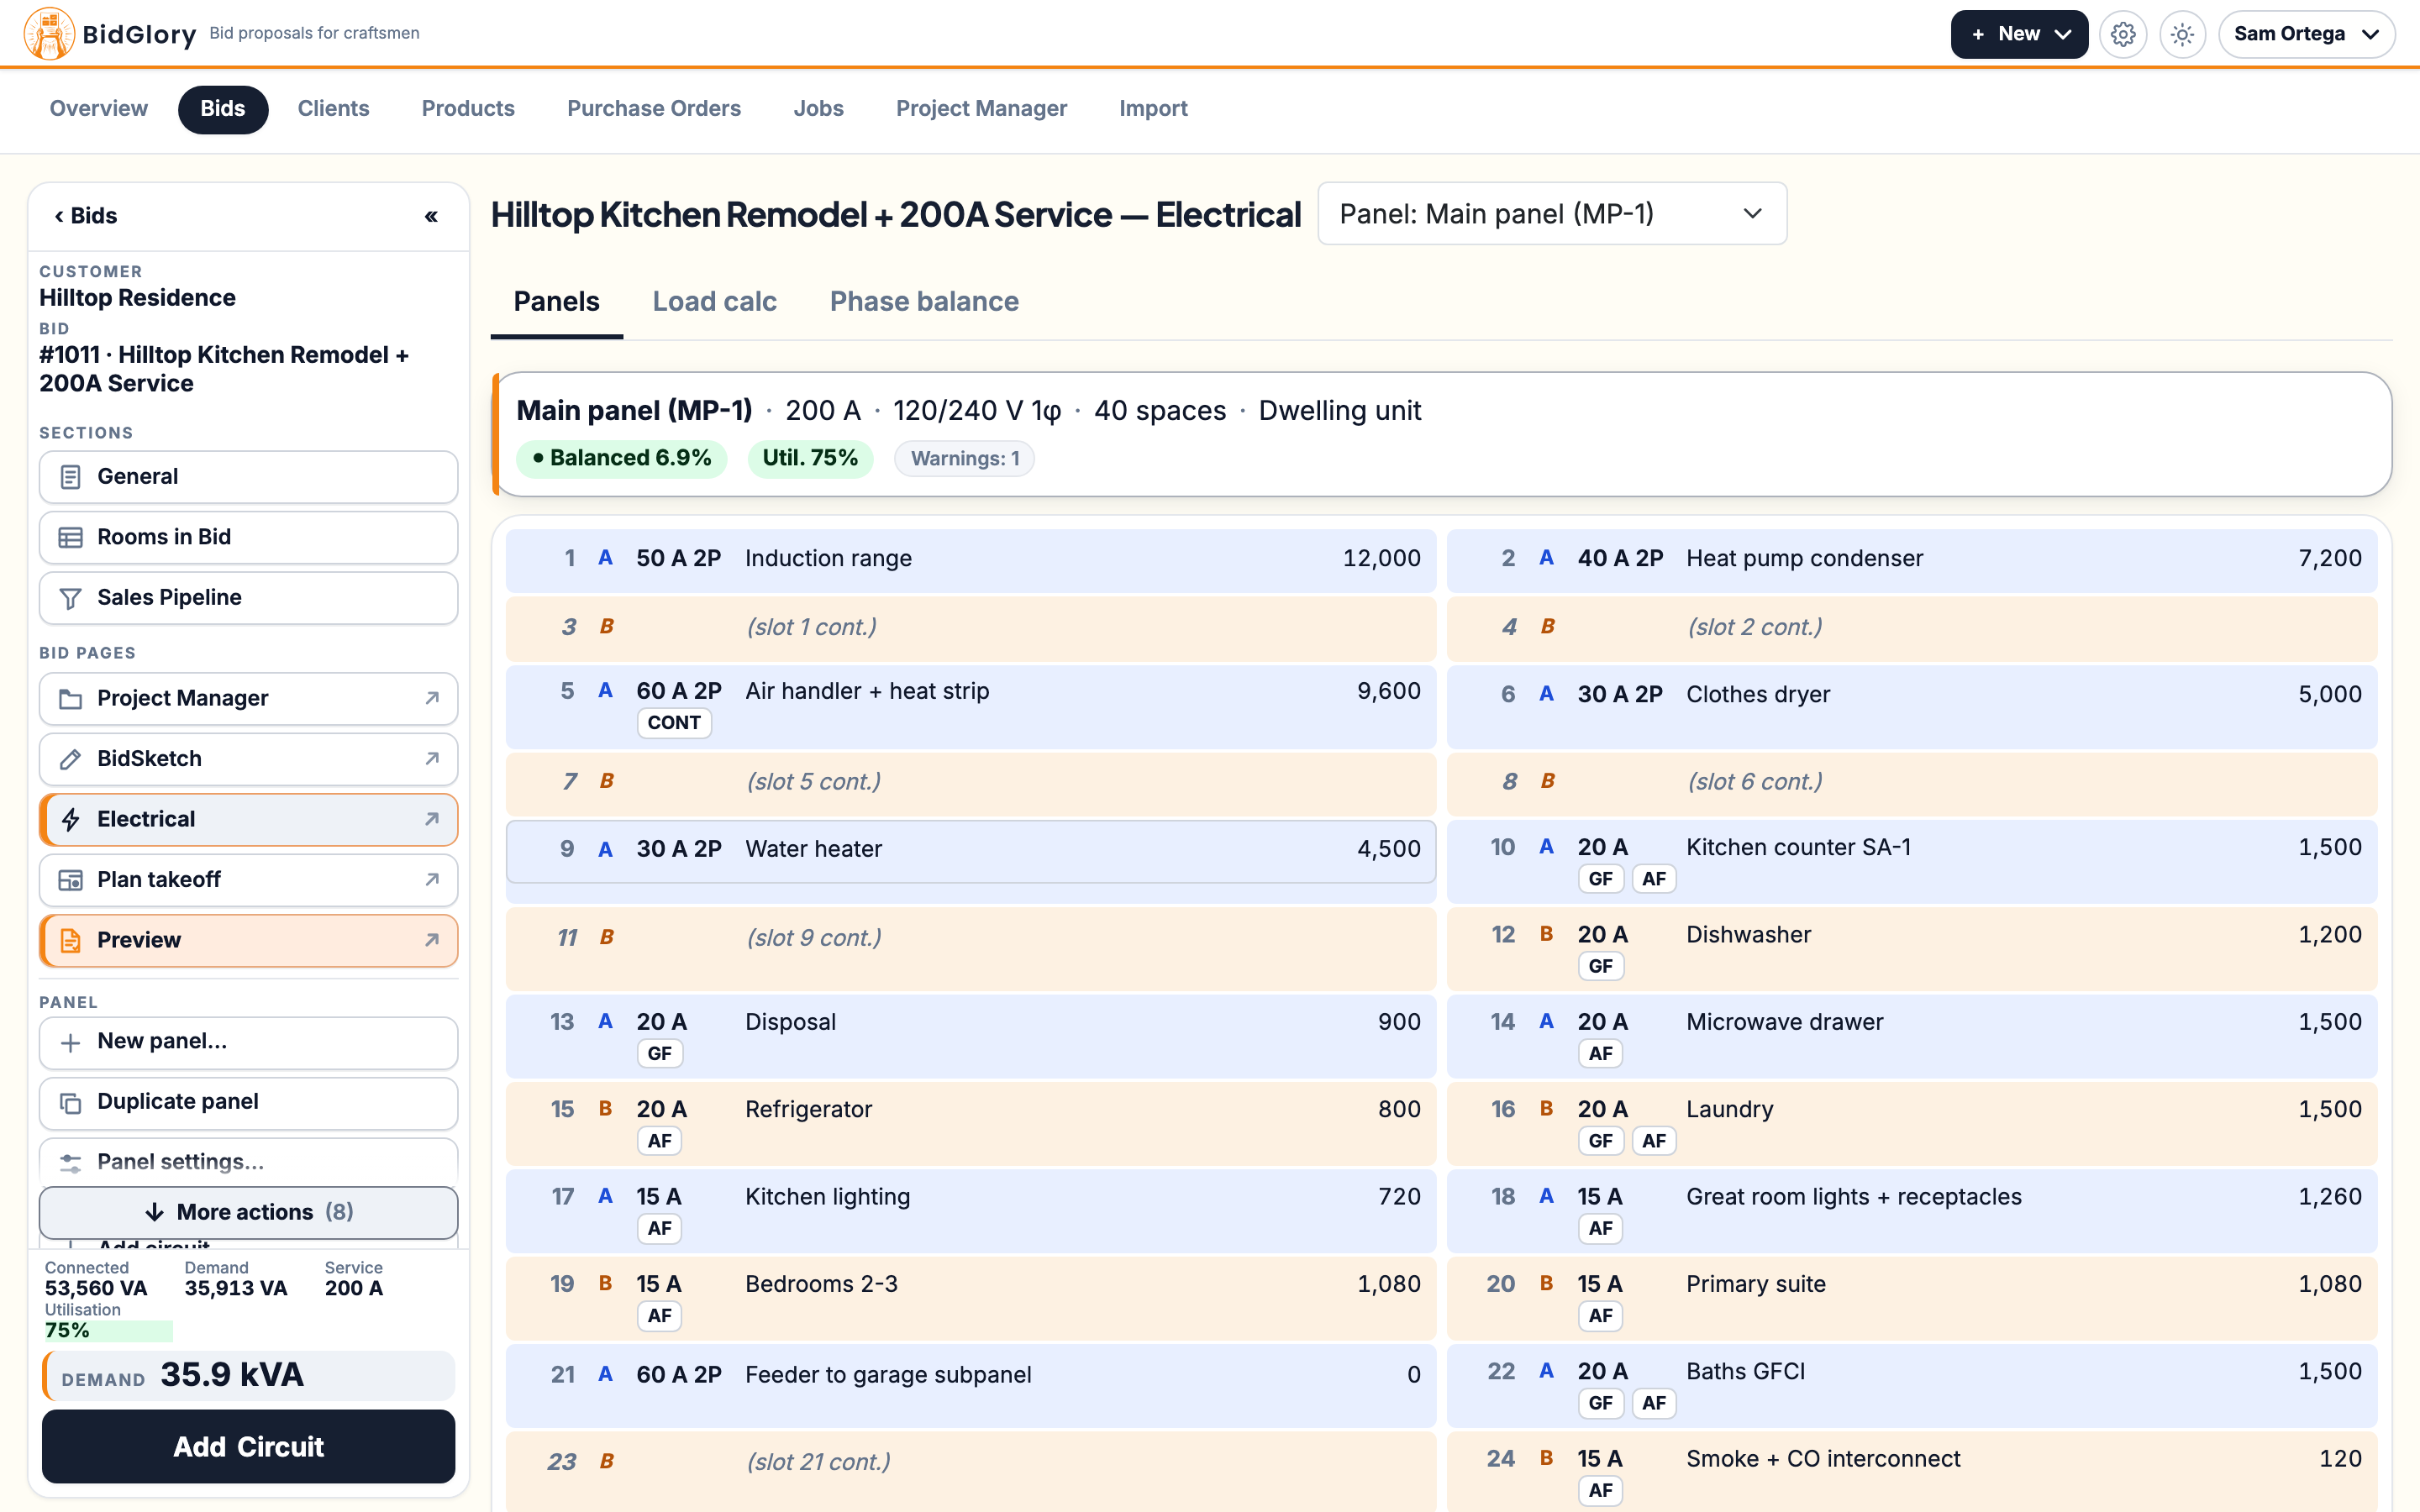Click the Heat pump condenser 7,200 value
The width and height of the screenshot is (2420, 1512).
[2330, 559]
